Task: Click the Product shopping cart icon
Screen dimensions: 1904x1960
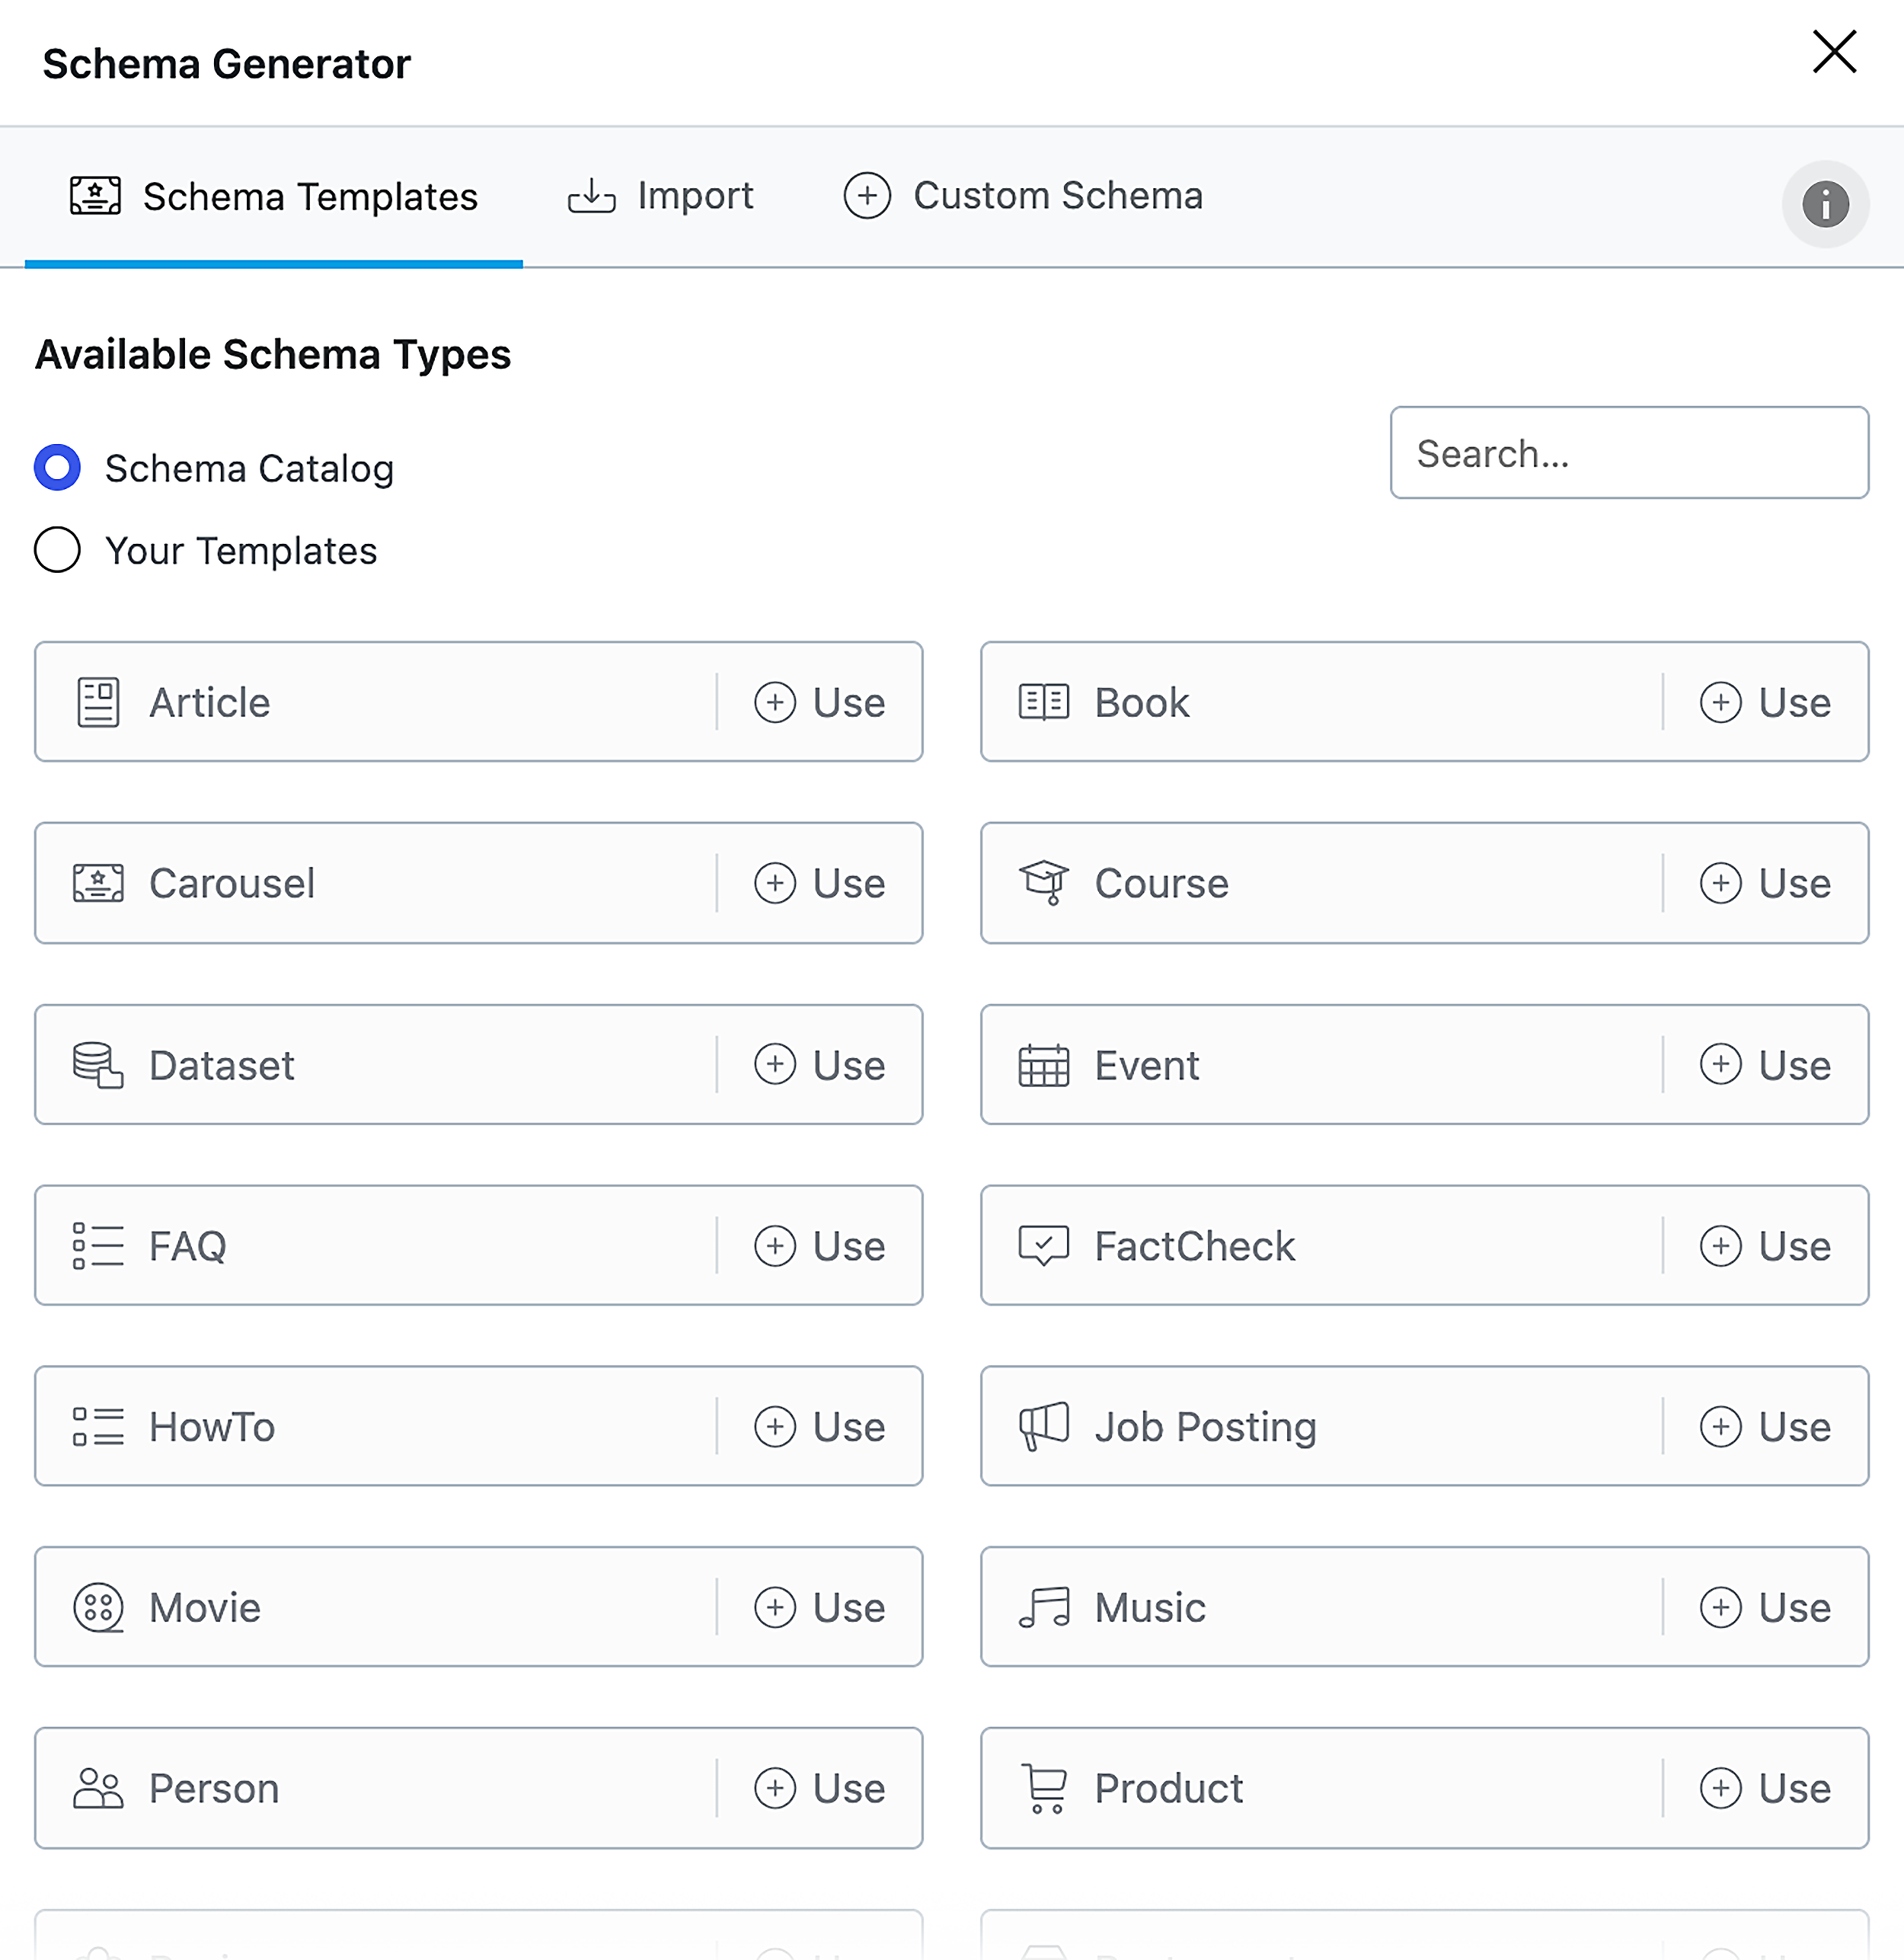Action: coord(1043,1788)
